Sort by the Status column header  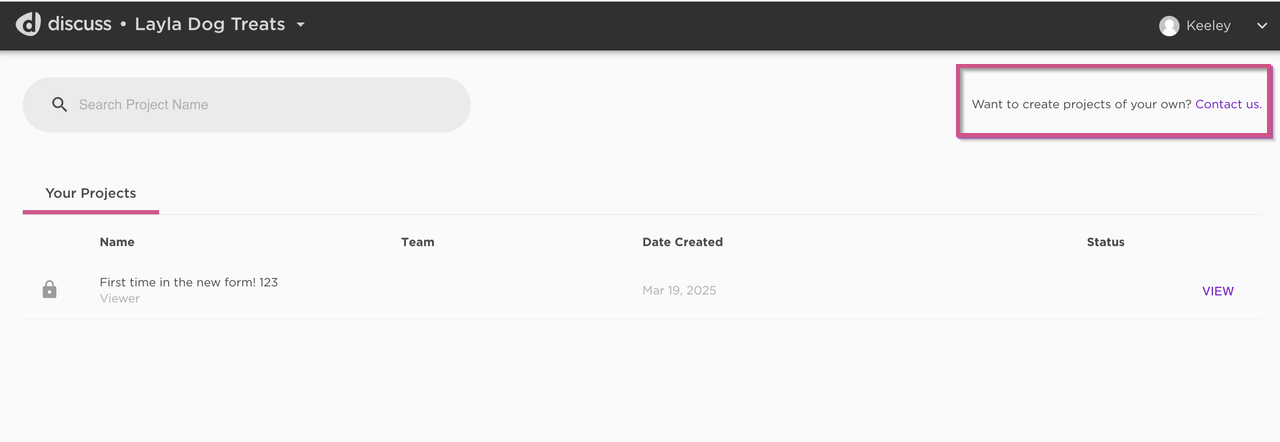point(1106,242)
